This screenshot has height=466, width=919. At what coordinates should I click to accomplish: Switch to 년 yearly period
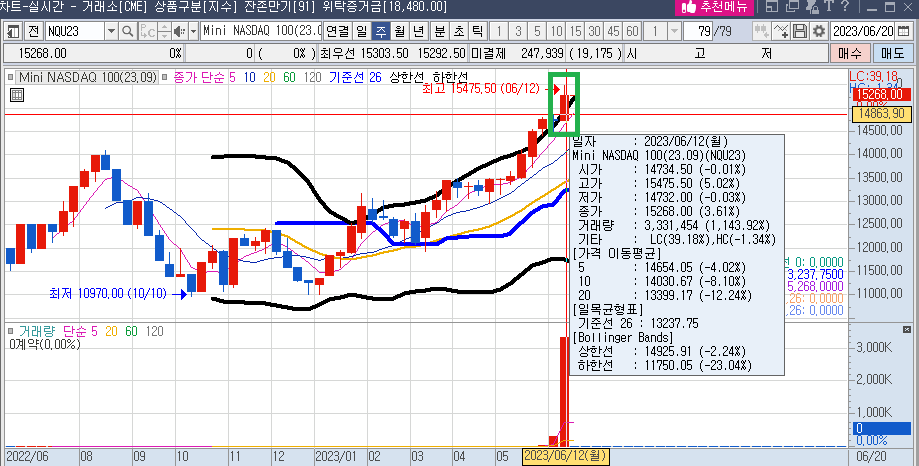click(418, 31)
